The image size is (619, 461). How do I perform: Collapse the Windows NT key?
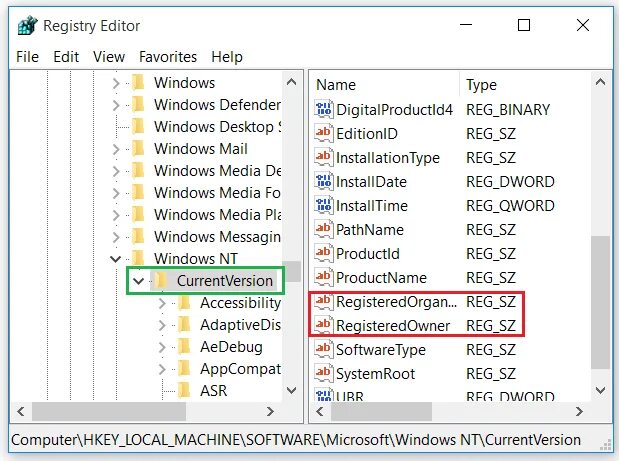[x=115, y=259]
